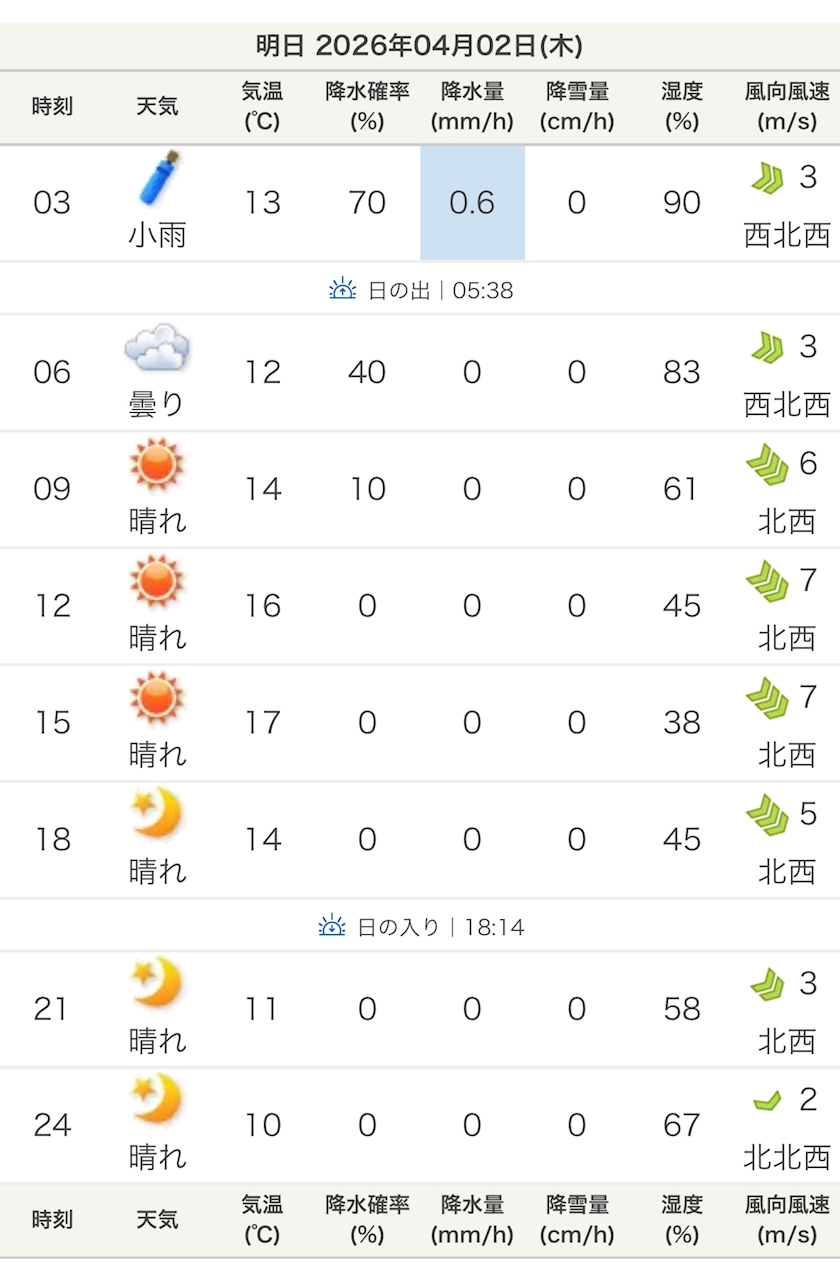Click the moon icon in the 18 row

coord(157,816)
